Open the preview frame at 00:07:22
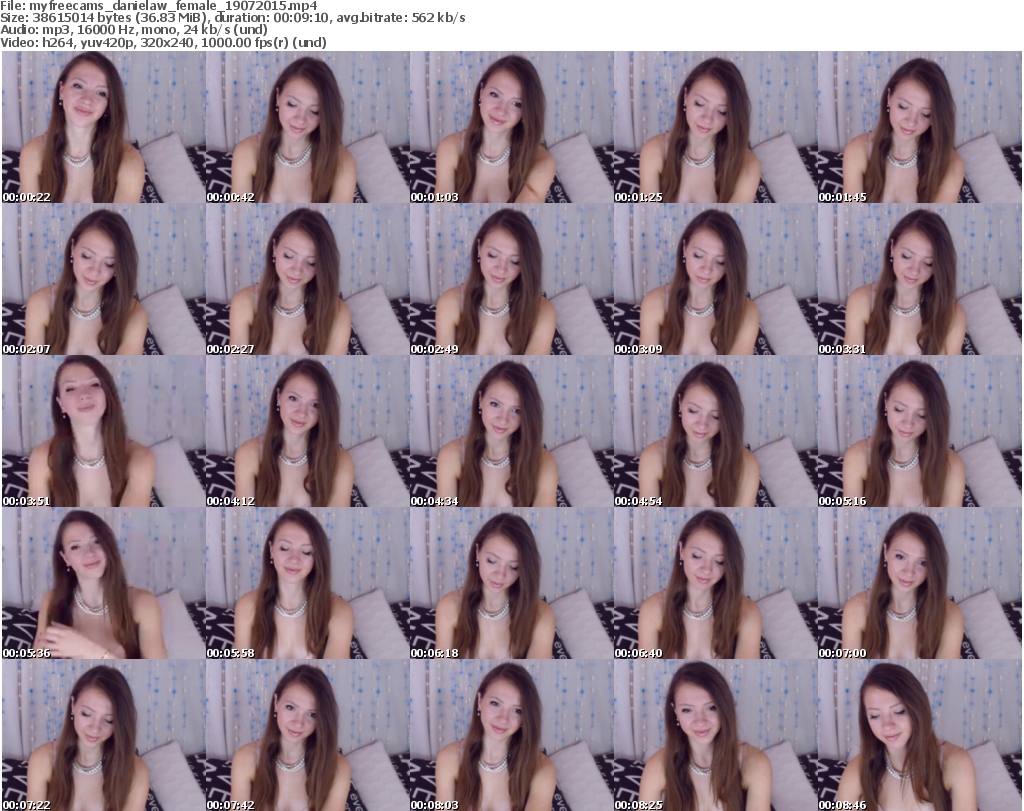1024x811 pixels. pos(104,735)
